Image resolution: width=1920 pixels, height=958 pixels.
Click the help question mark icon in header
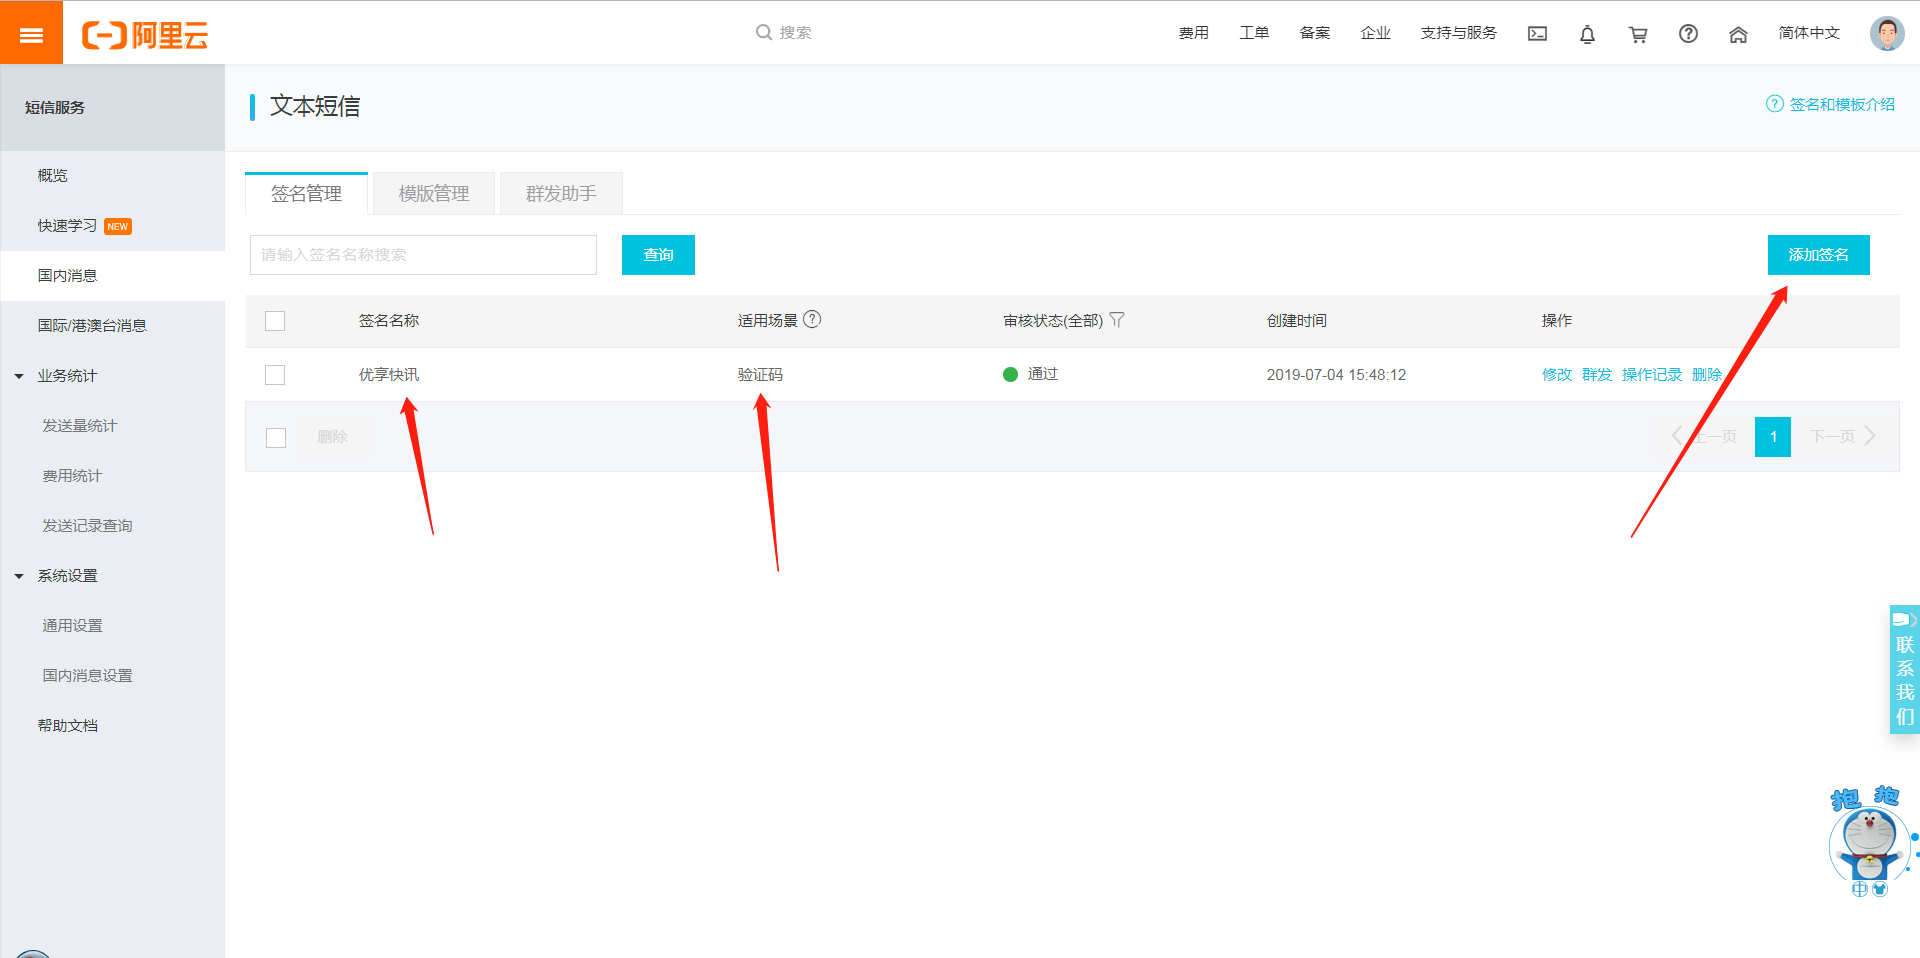point(1688,33)
